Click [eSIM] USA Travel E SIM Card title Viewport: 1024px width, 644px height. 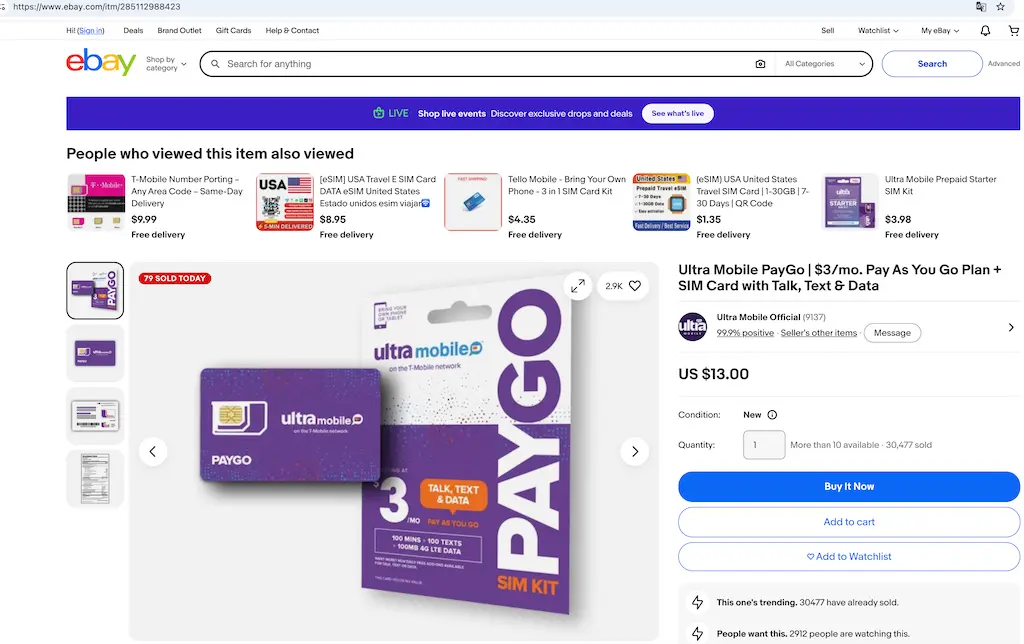377,191
